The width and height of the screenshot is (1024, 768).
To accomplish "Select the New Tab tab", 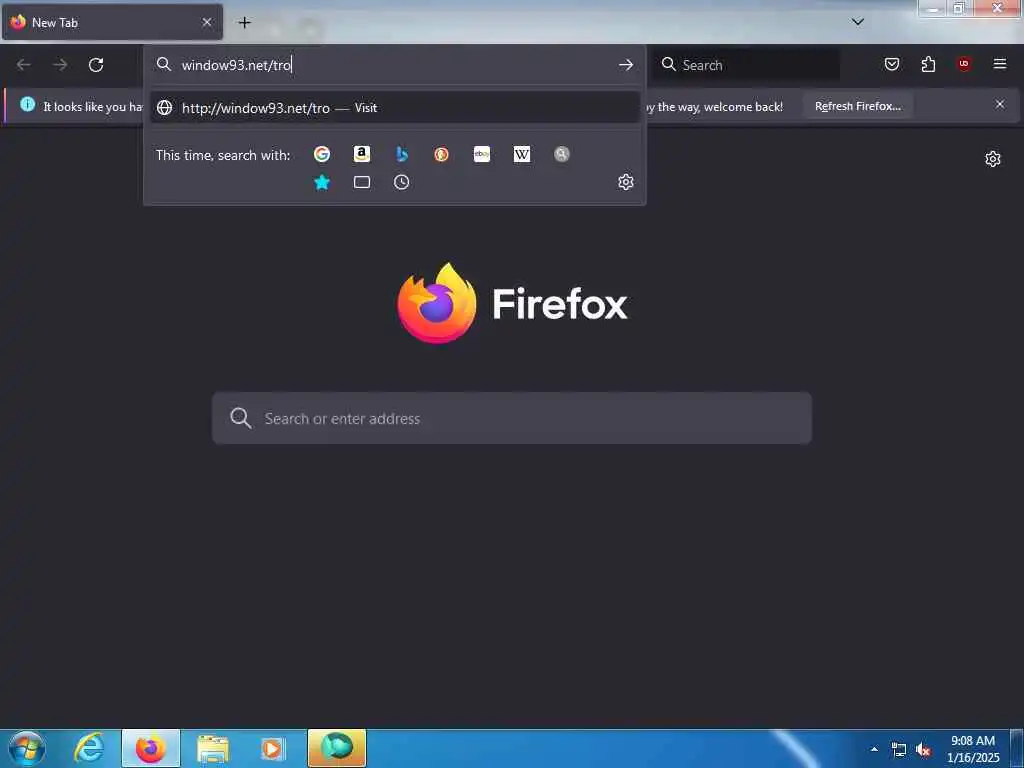I will point(112,22).
